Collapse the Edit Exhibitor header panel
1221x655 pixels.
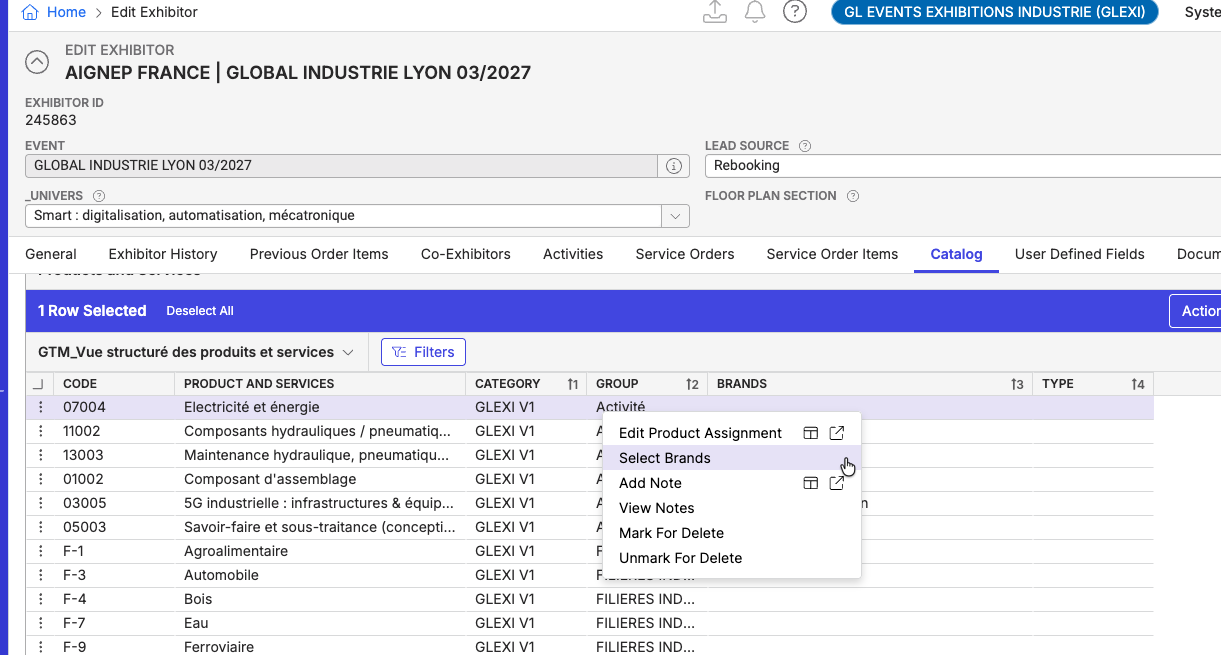pyautogui.click(x=37, y=62)
